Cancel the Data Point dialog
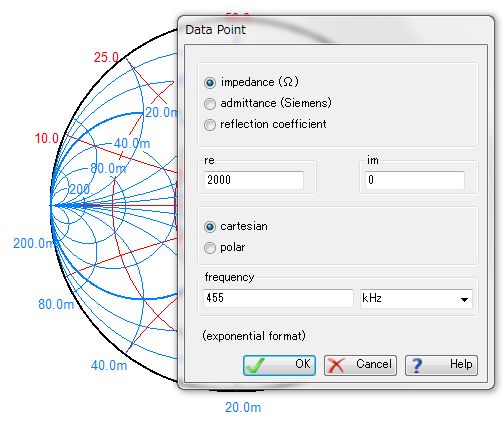 pyautogui.click(x=360, y=366)
